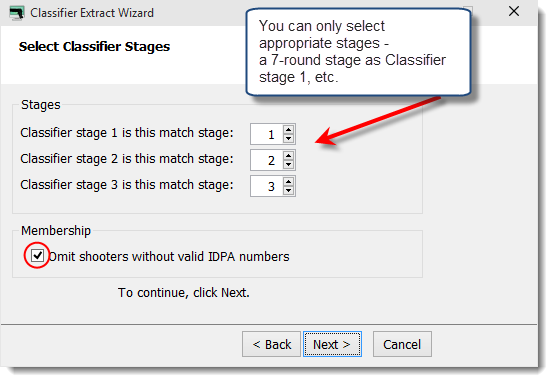Select the Classifier stage 2 number field

[x=267, y=160]
